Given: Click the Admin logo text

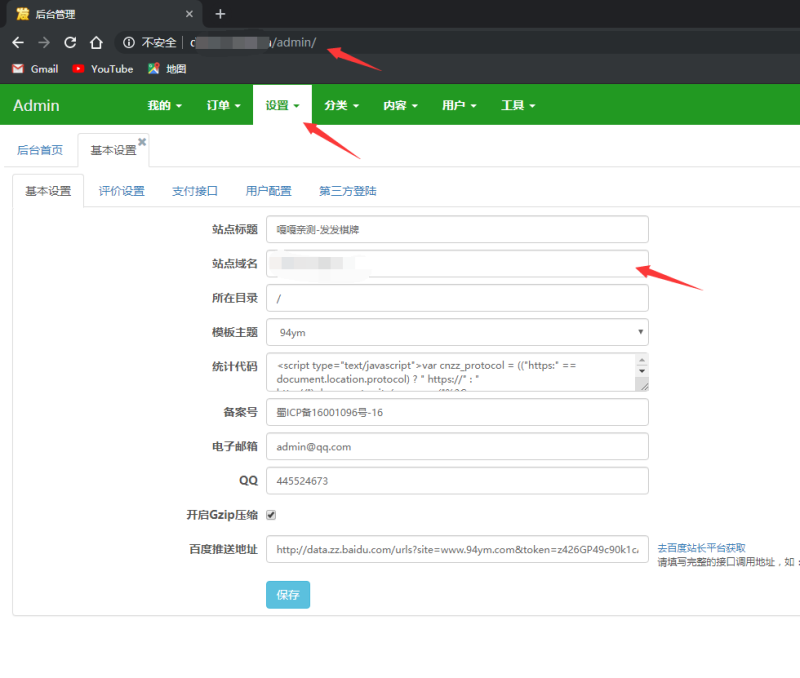Looking at the screenshot, I should click(36, 106).
